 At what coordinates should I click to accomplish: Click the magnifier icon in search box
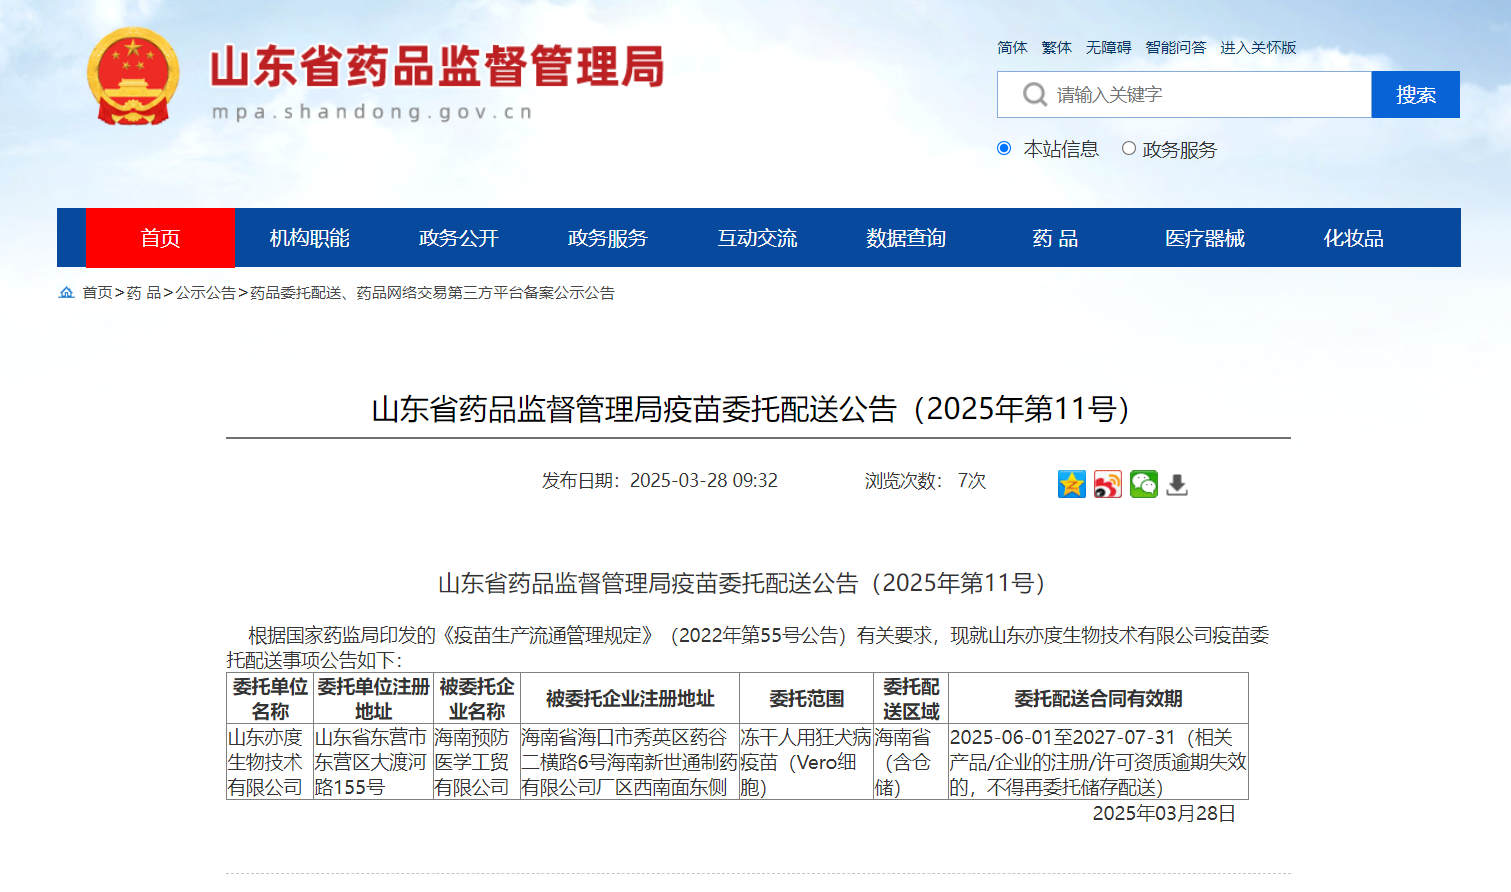[1034, 95]
